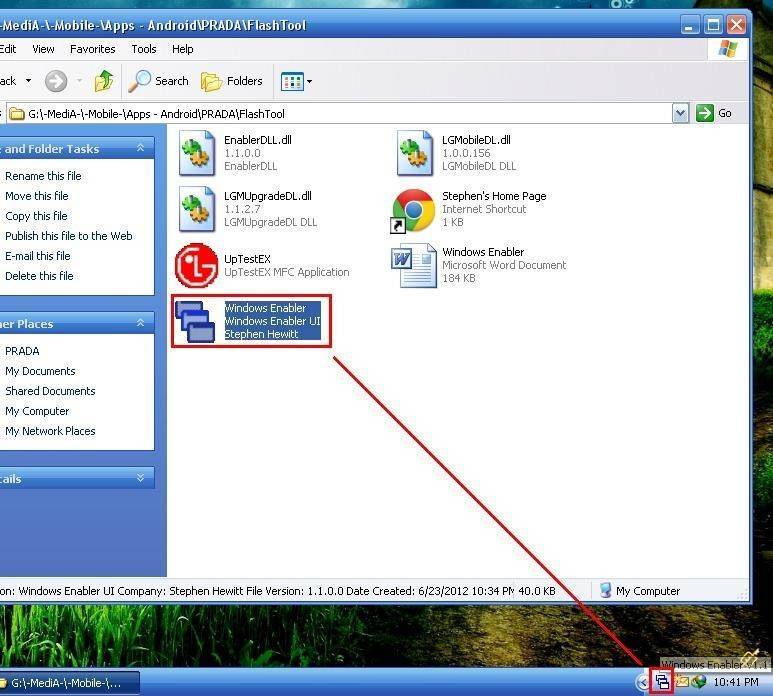The width and height of the screenshot is (773, 696).
Task: Open the Forward history dropdown arrow
Action: [79, 80]
